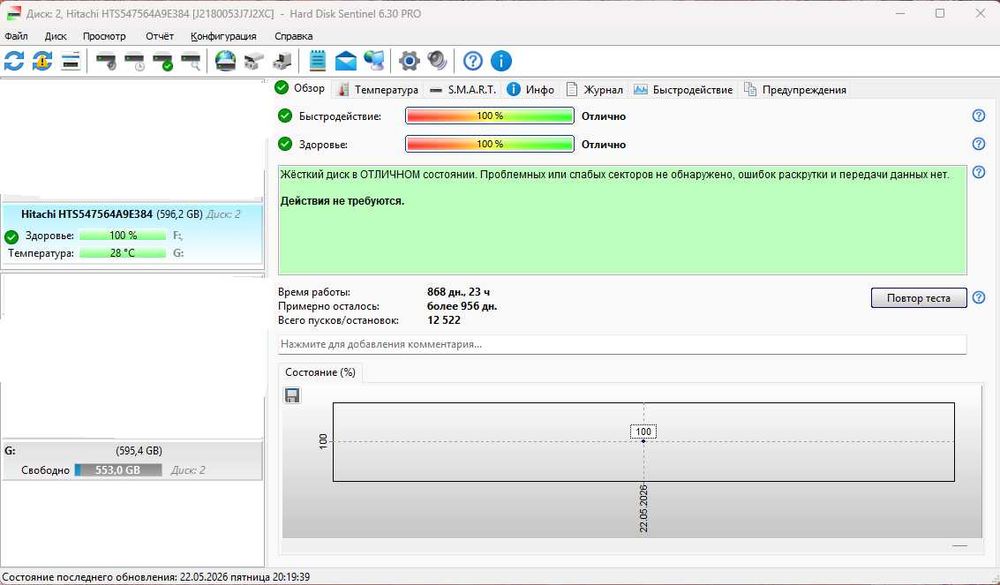
Task: Click the disk icon with magnifying glass
Action: [191, 62]
